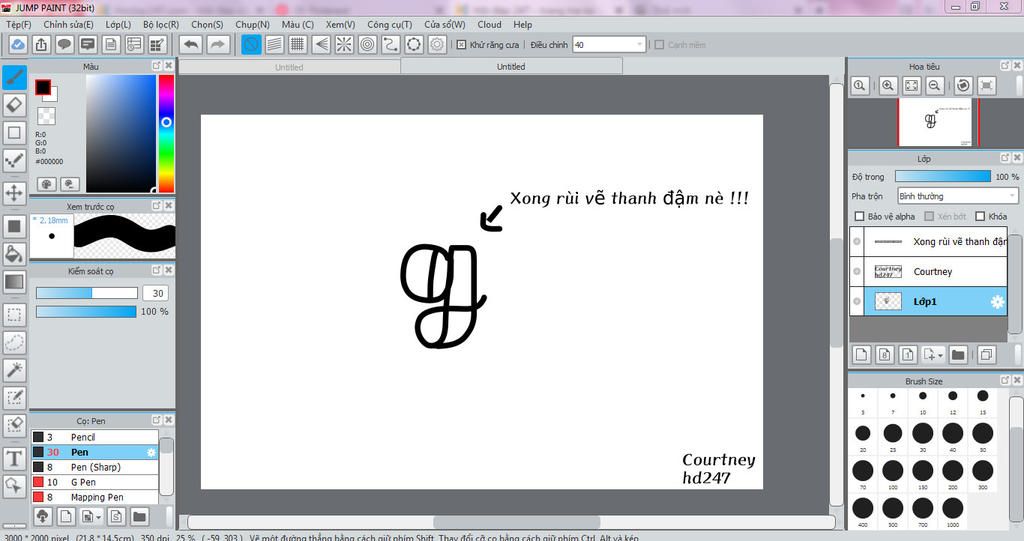This screenshot has width=1024, height=541.
Task: Toggle the Khóa layer lock checkbox
Action: [980, 216]
